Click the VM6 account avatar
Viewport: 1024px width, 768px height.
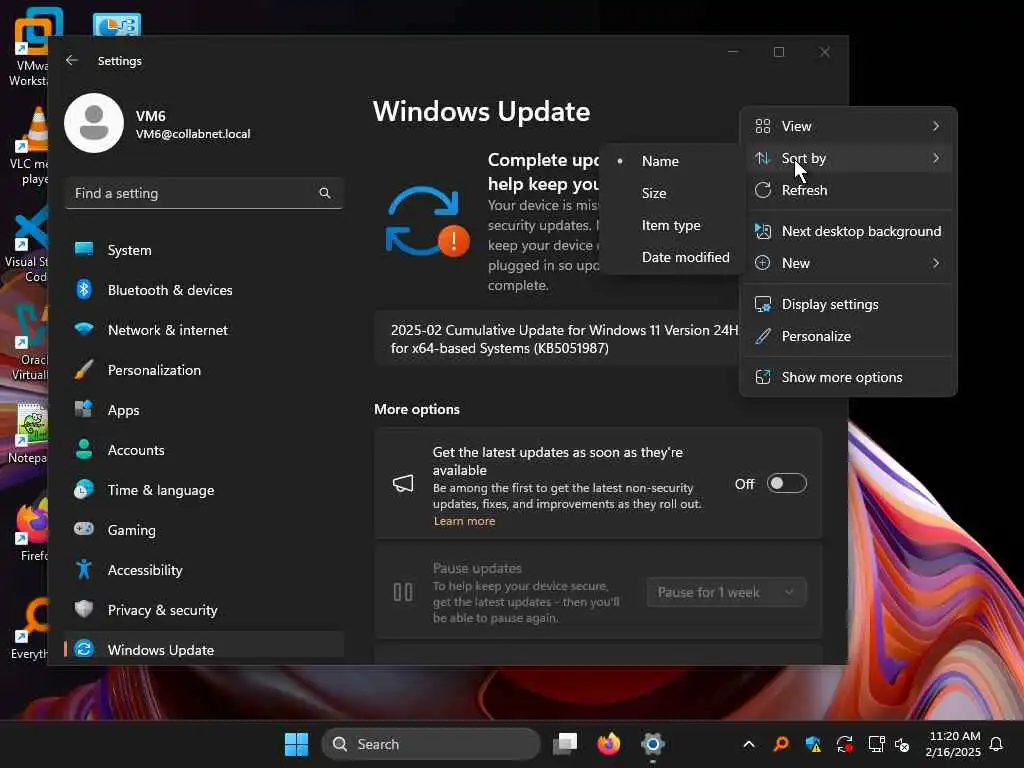pyautogui.click(x=94, y=123)
